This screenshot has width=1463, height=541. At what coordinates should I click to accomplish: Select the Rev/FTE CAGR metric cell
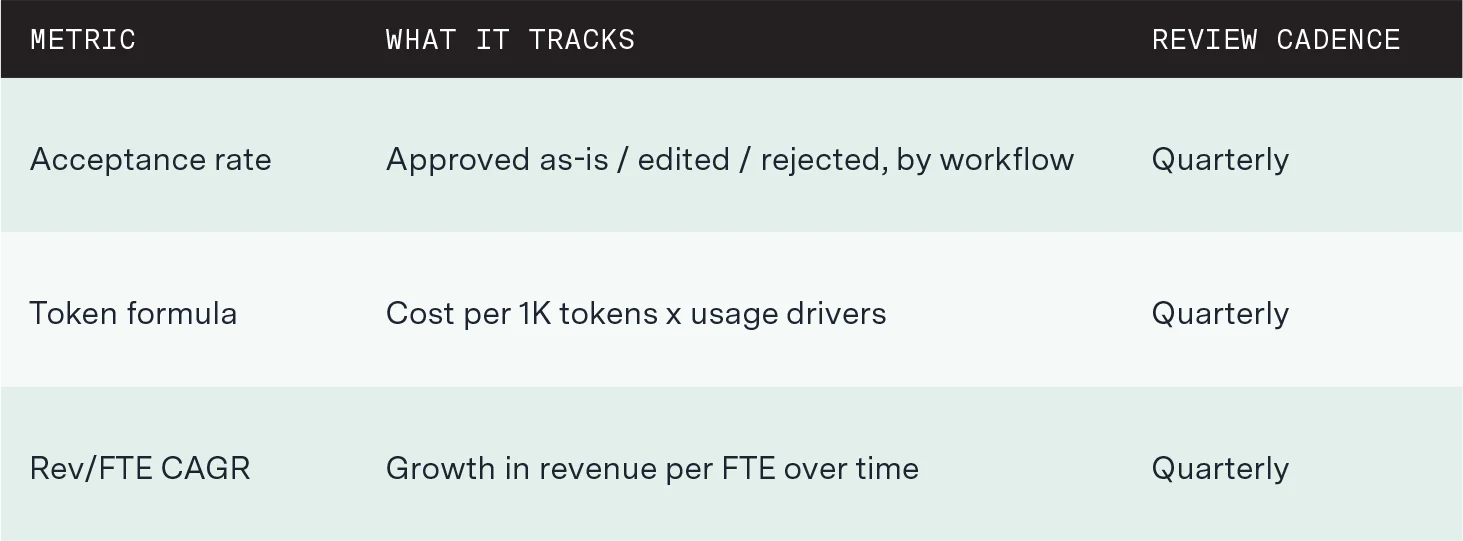pyautogui.click(x=140, y=468)
